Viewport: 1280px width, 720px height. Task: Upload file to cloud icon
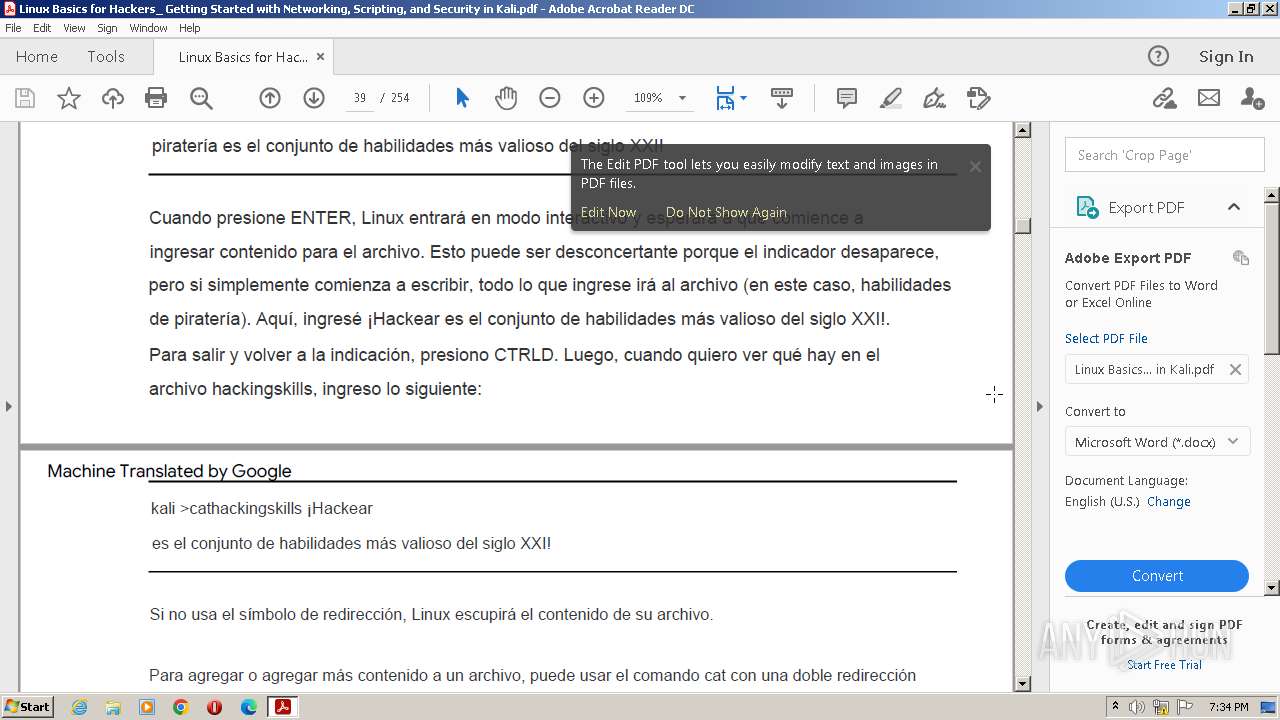click(113, 98)
